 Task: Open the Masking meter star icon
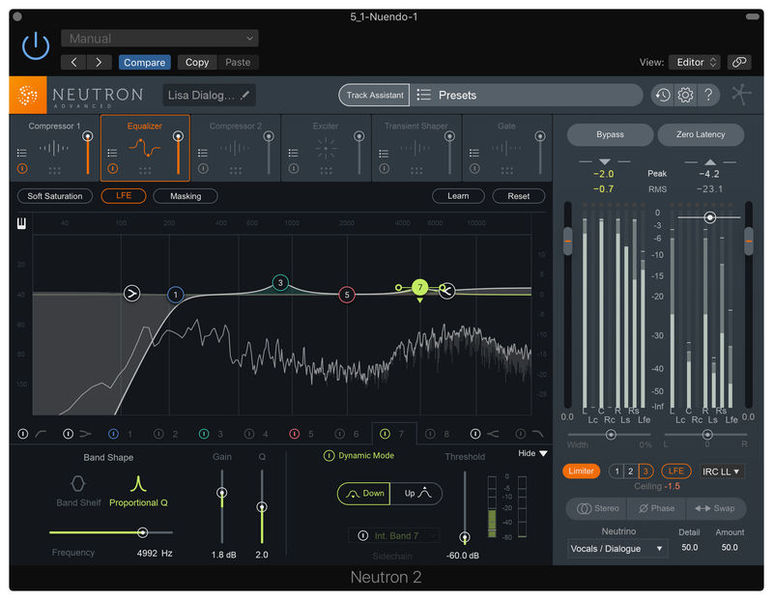point(741,94)
